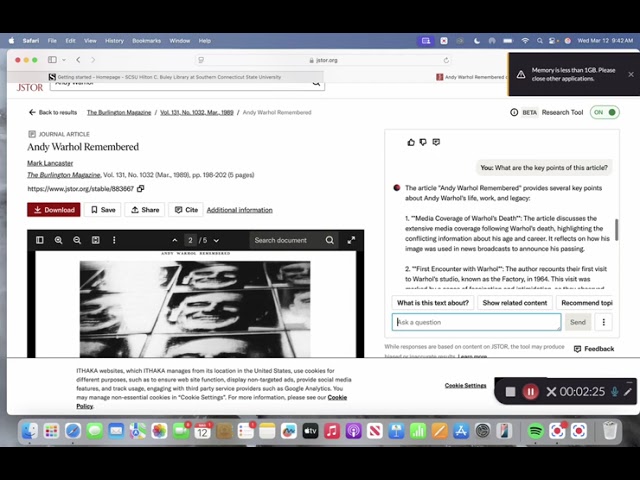Pause the screen recording
This screenshot has width=640, height=480.
[531, 392]
